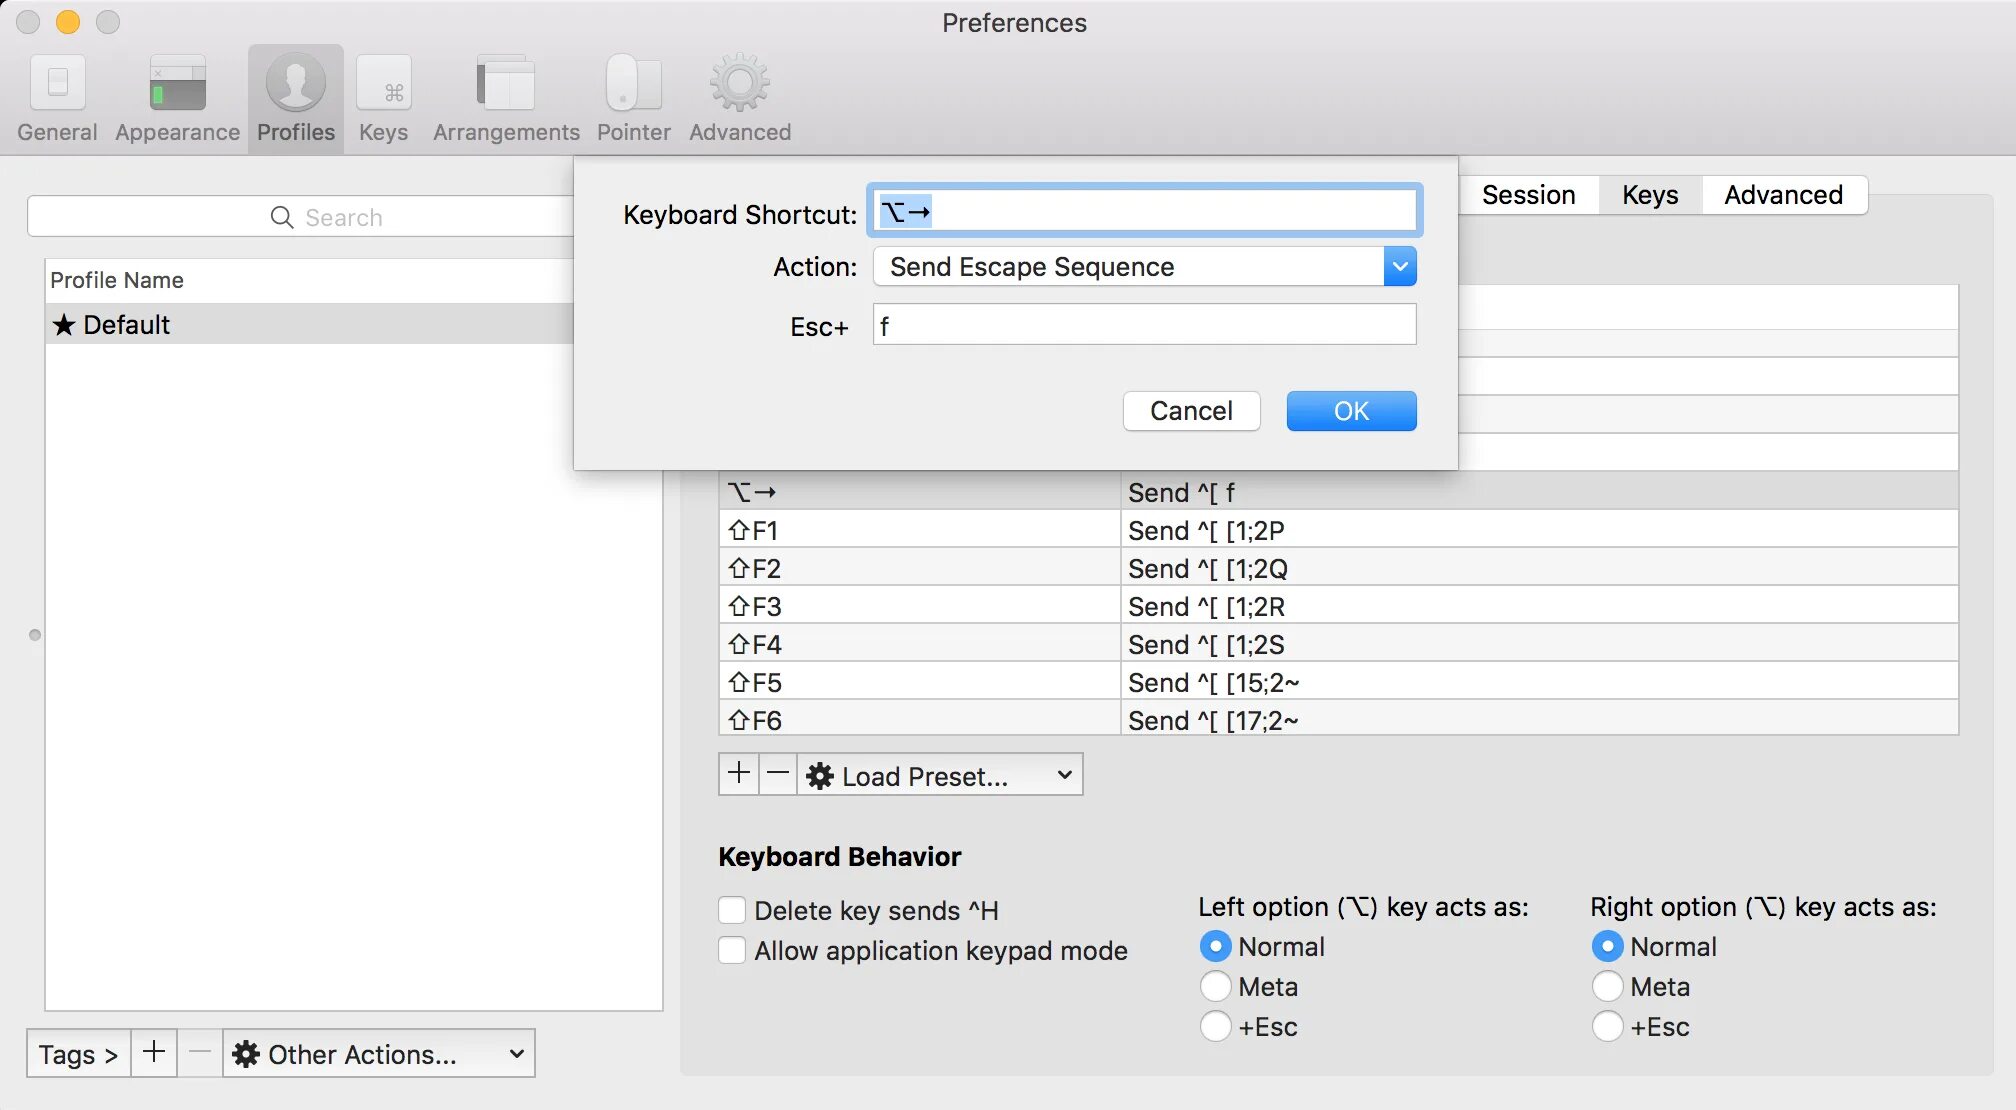Switch to the profile Advanced tab
Screen dimensions: 2016x1110
1783,195
